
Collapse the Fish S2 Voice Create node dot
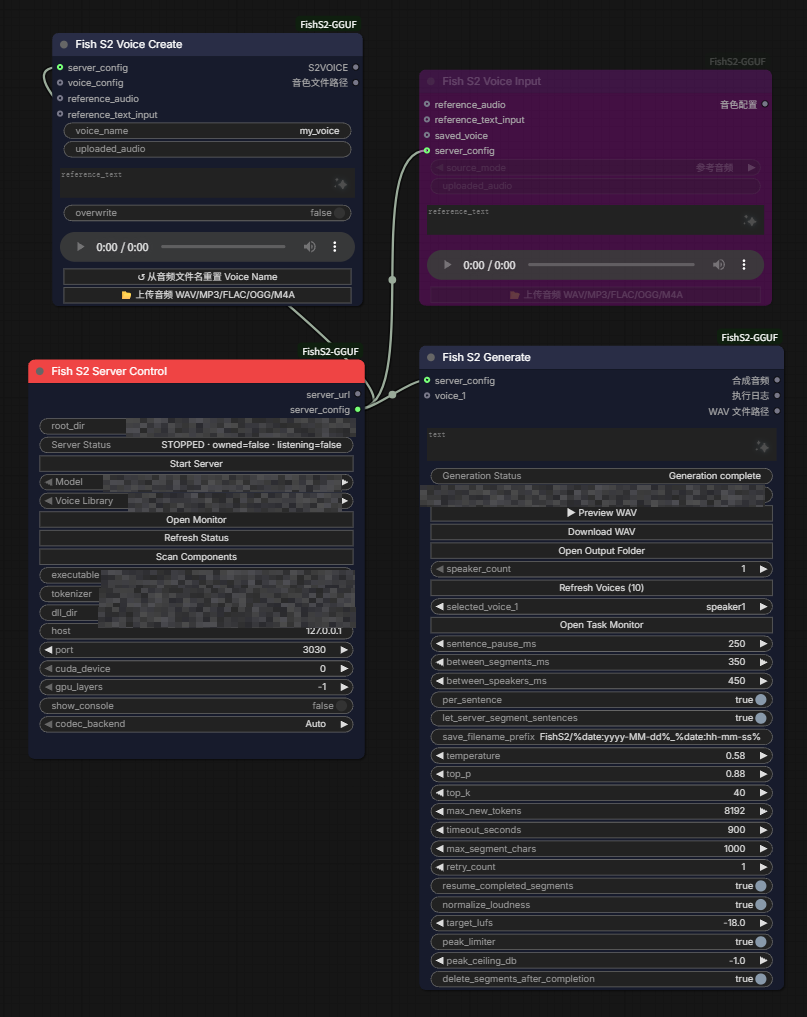(x=64, y=45)
